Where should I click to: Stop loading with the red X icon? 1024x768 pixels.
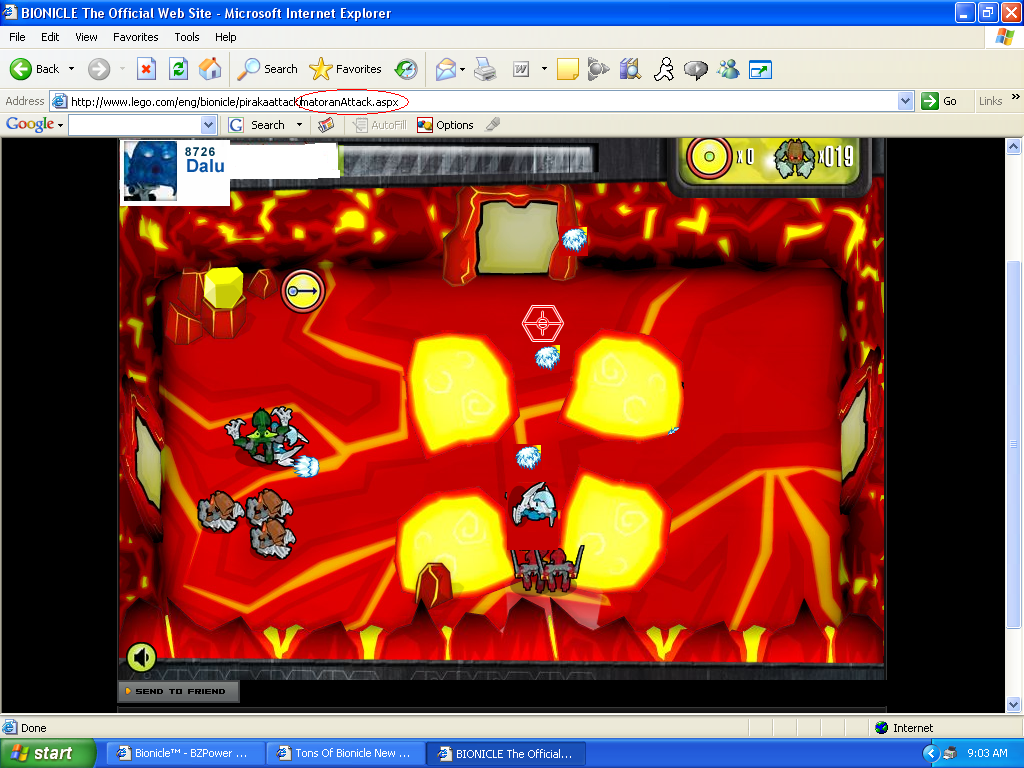pyautogui.click(x=148, y=69)
